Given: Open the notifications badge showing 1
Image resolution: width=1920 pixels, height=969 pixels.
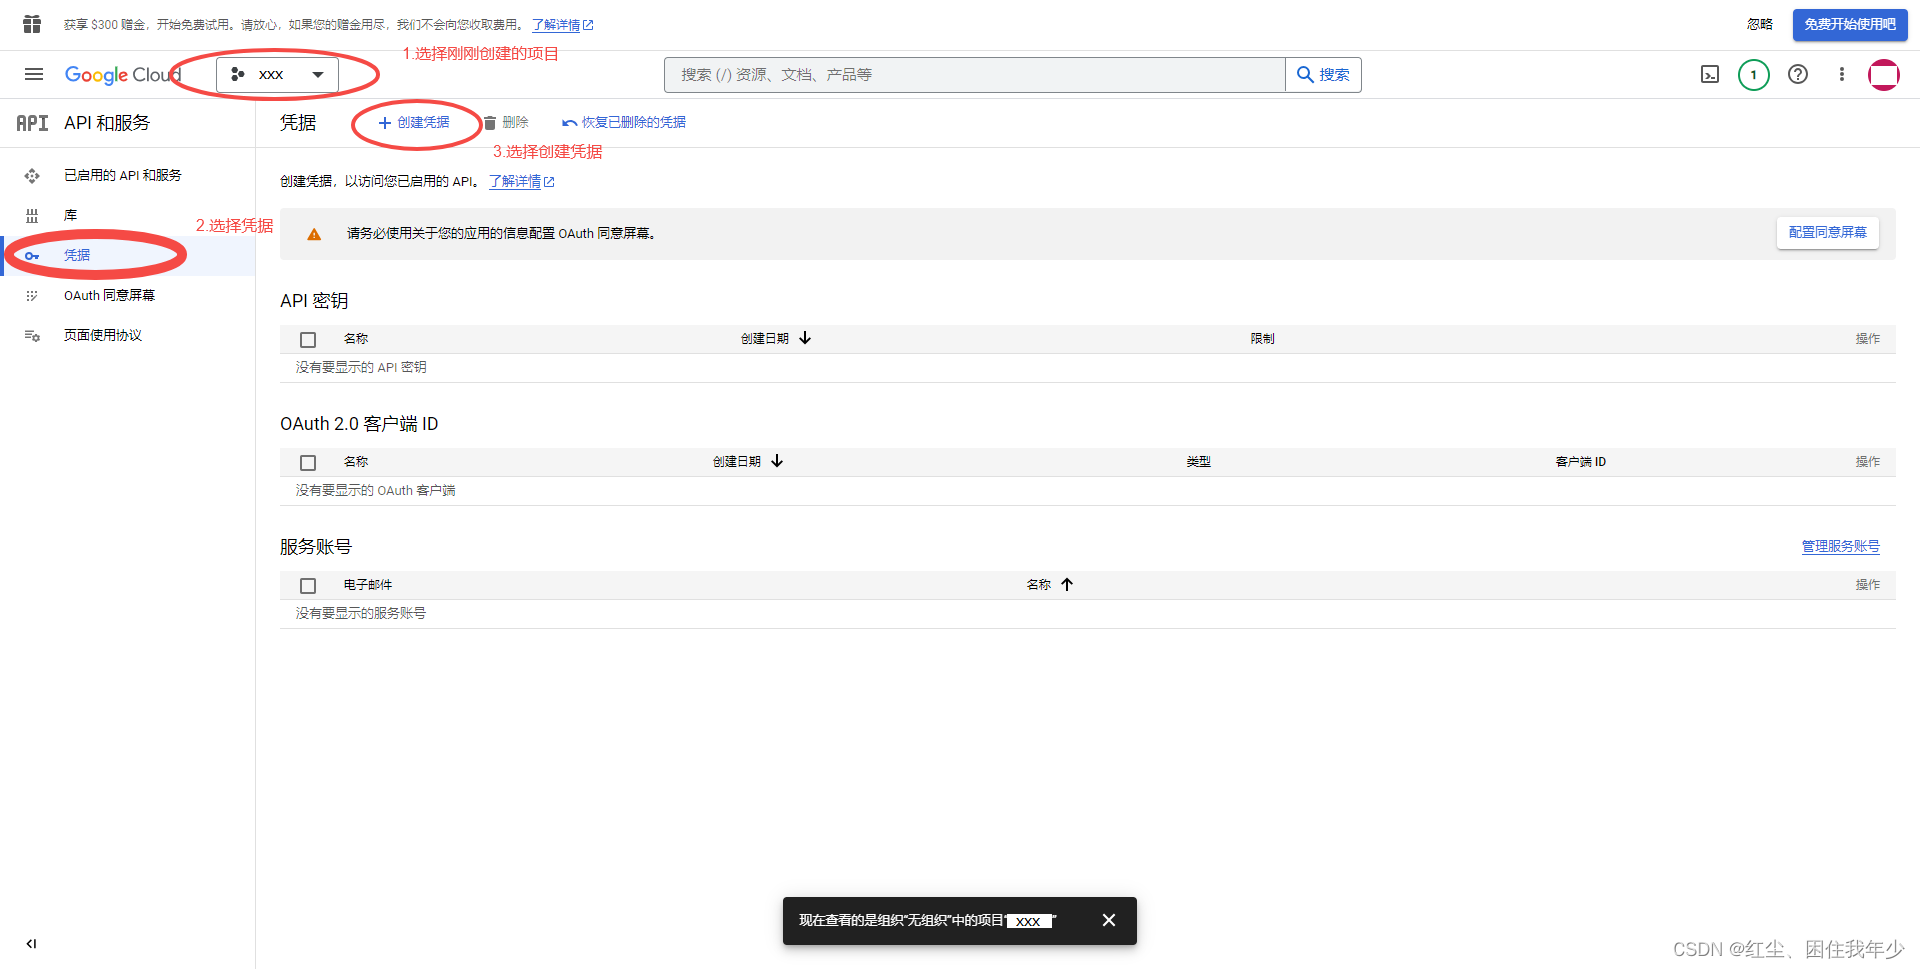Looking at the screenshot, I should [x=1753, y=75].
